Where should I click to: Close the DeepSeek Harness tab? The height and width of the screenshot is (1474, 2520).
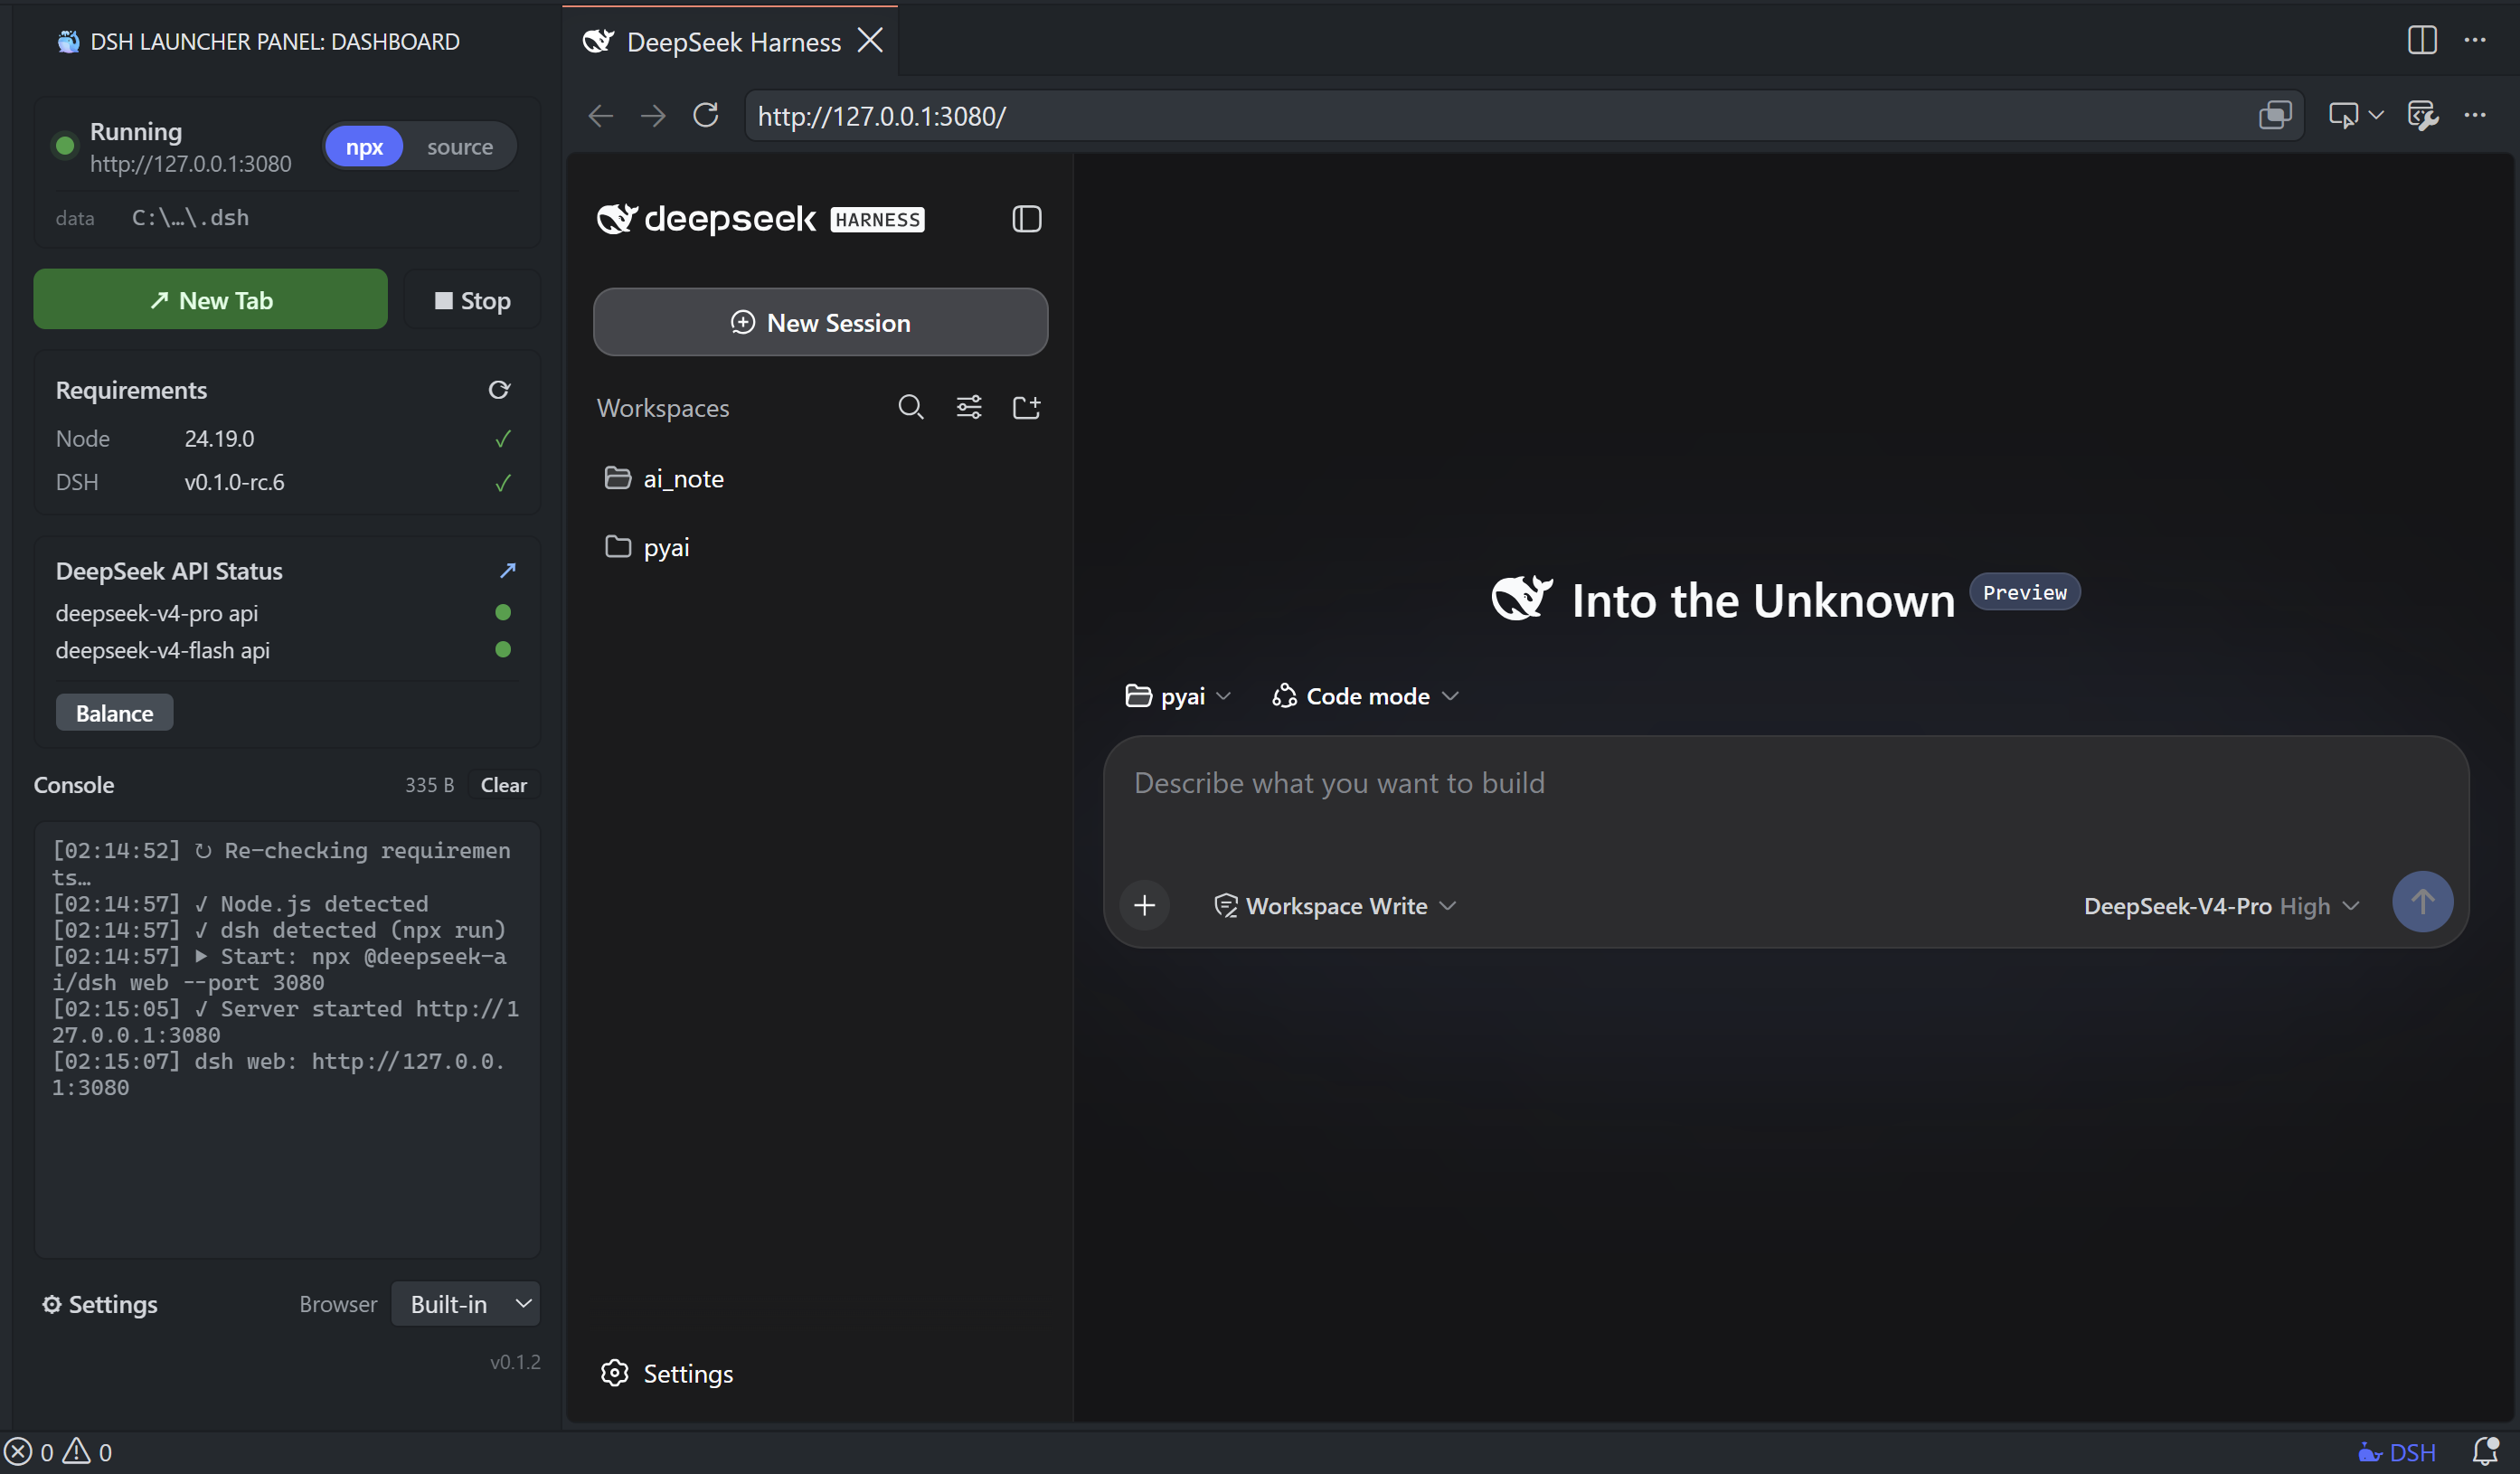tap(870, 41)
